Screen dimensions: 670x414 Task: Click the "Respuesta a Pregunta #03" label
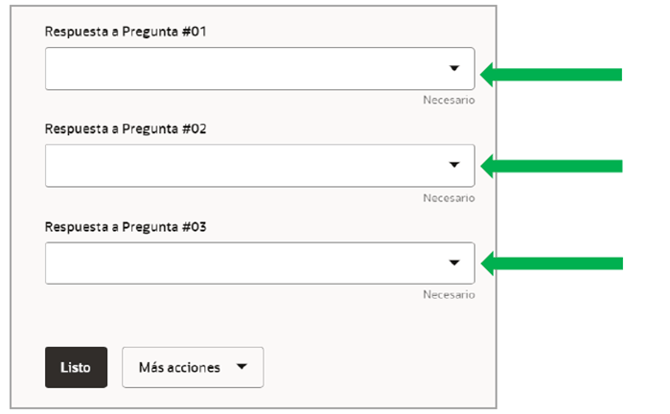tap(125, 226)
